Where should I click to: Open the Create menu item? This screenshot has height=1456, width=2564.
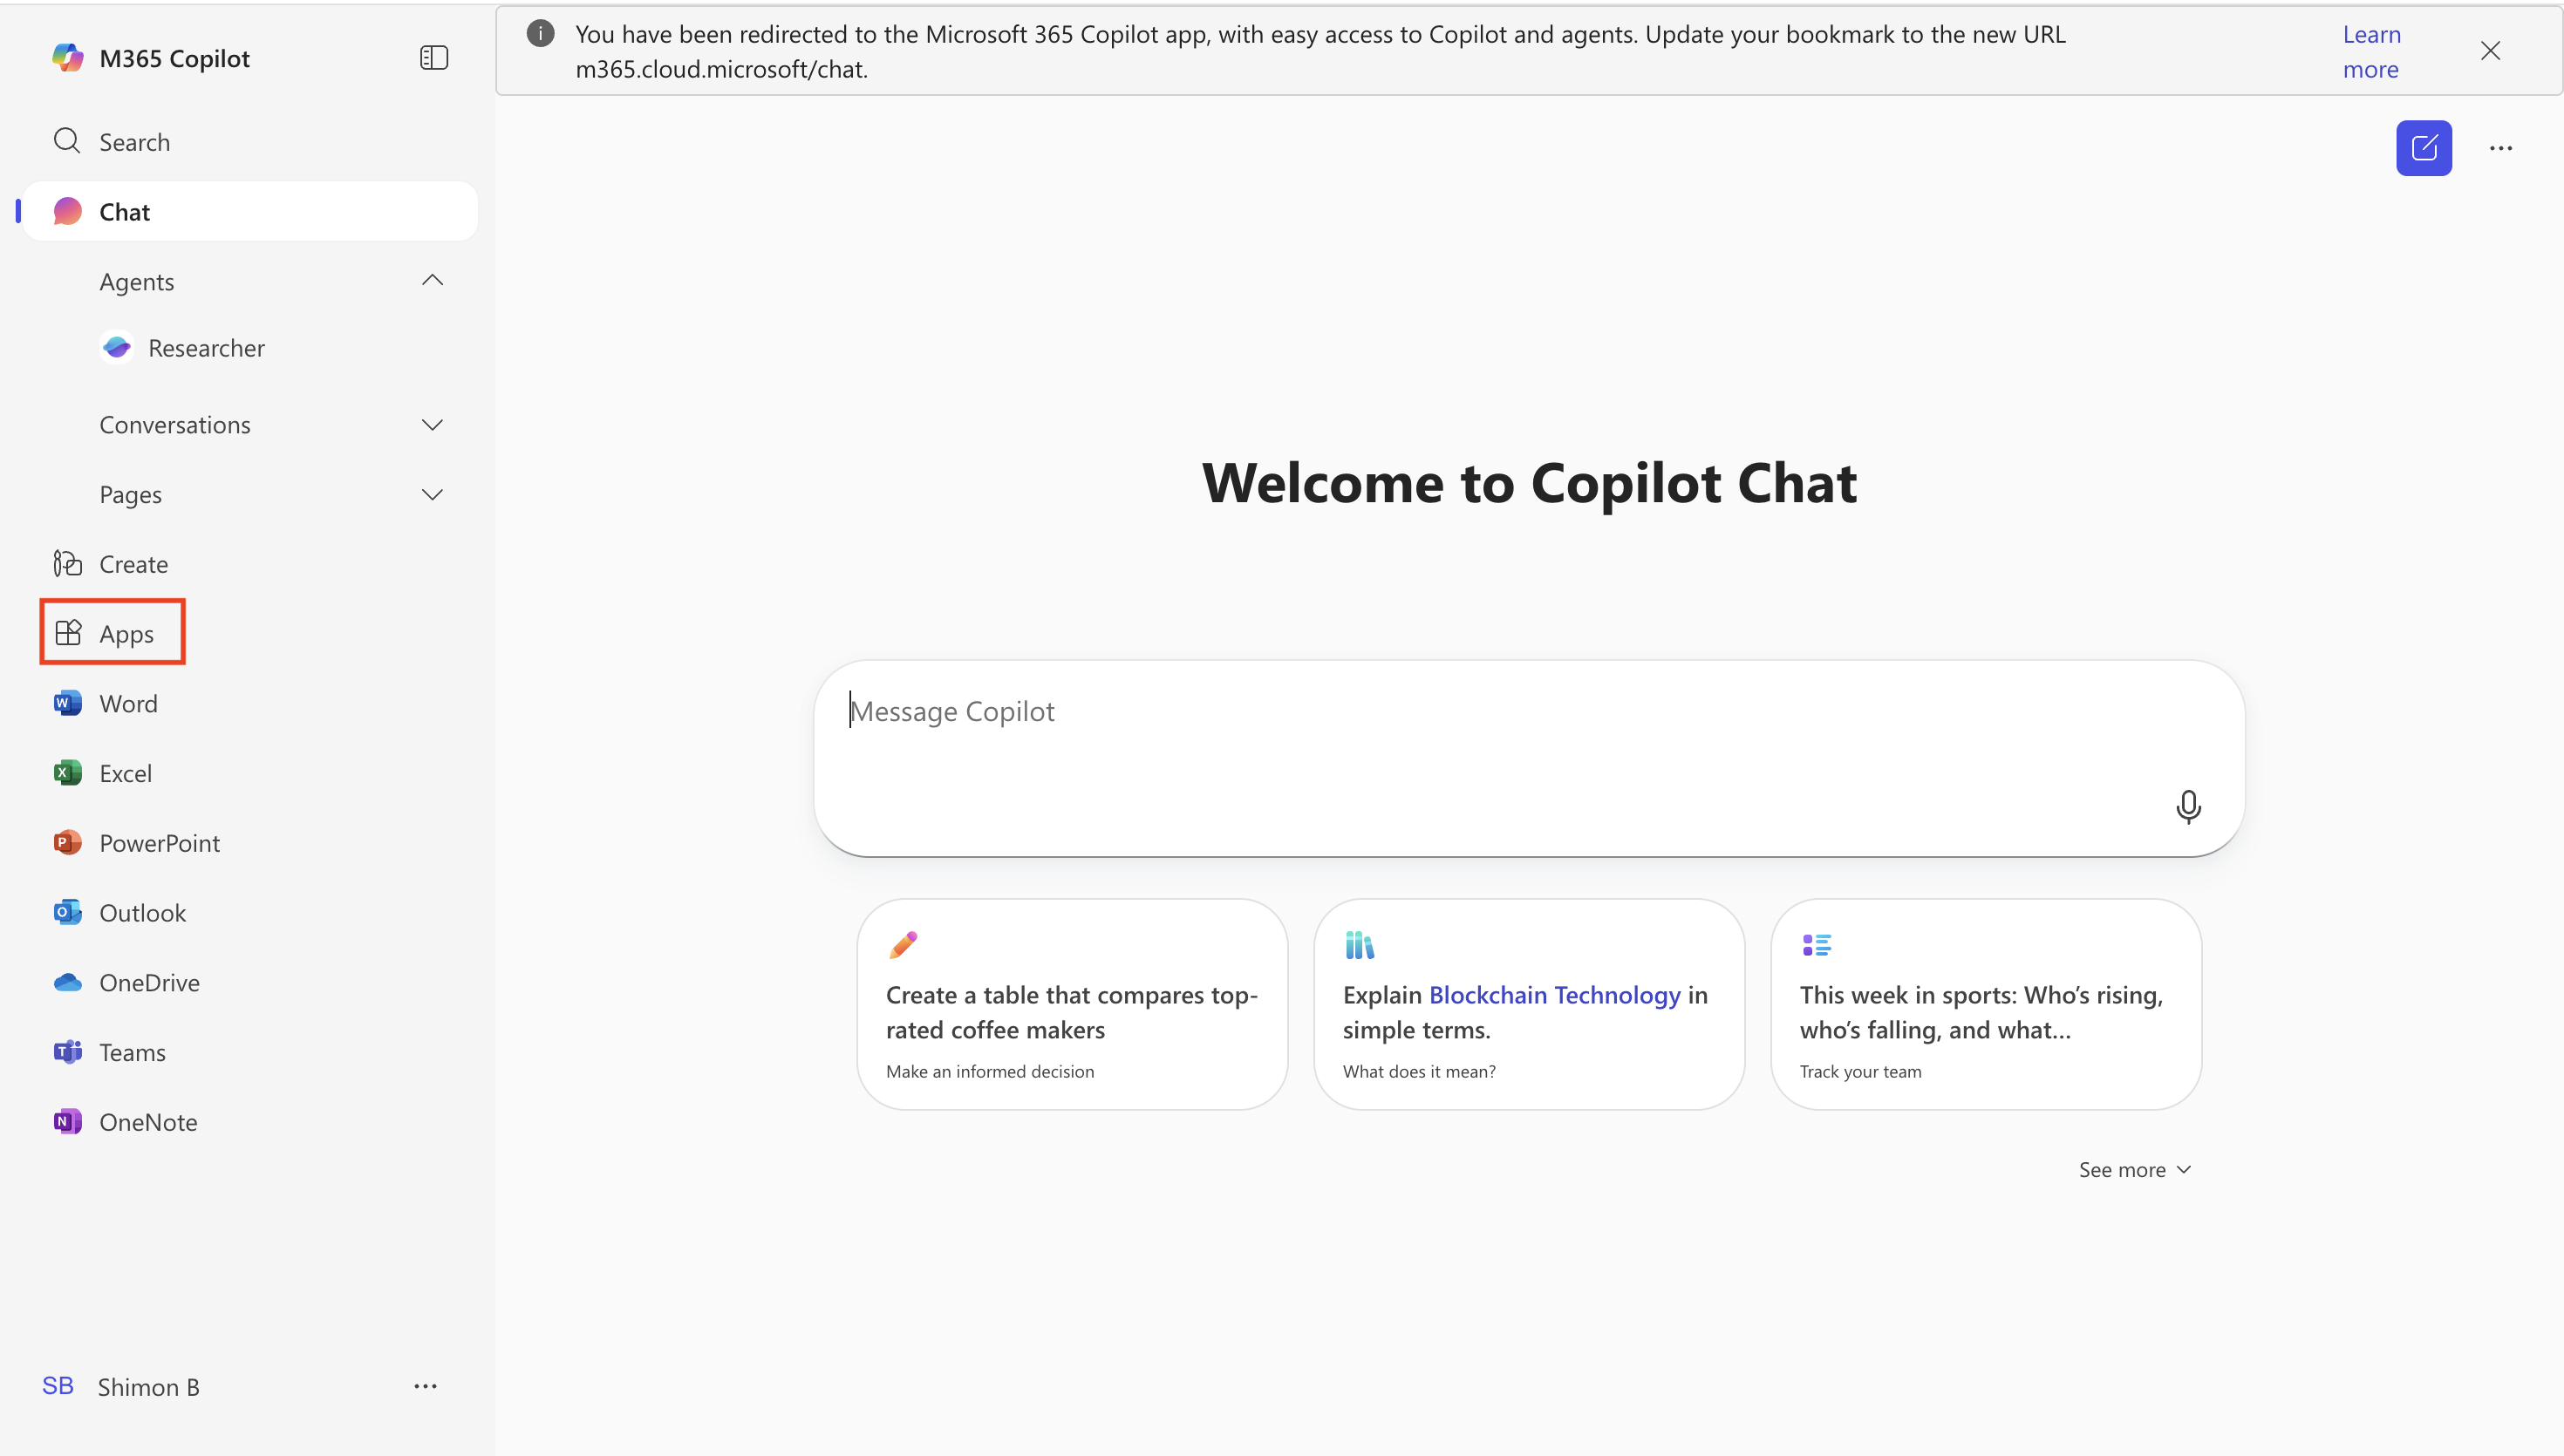pyautogui.click(x=133, y=564)
